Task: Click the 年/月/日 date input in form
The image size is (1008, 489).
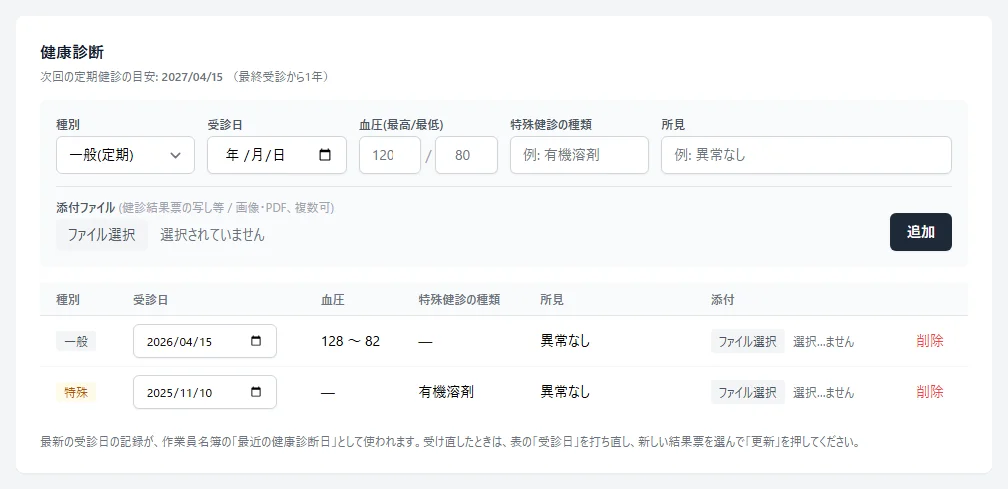Action: (276, 155)
